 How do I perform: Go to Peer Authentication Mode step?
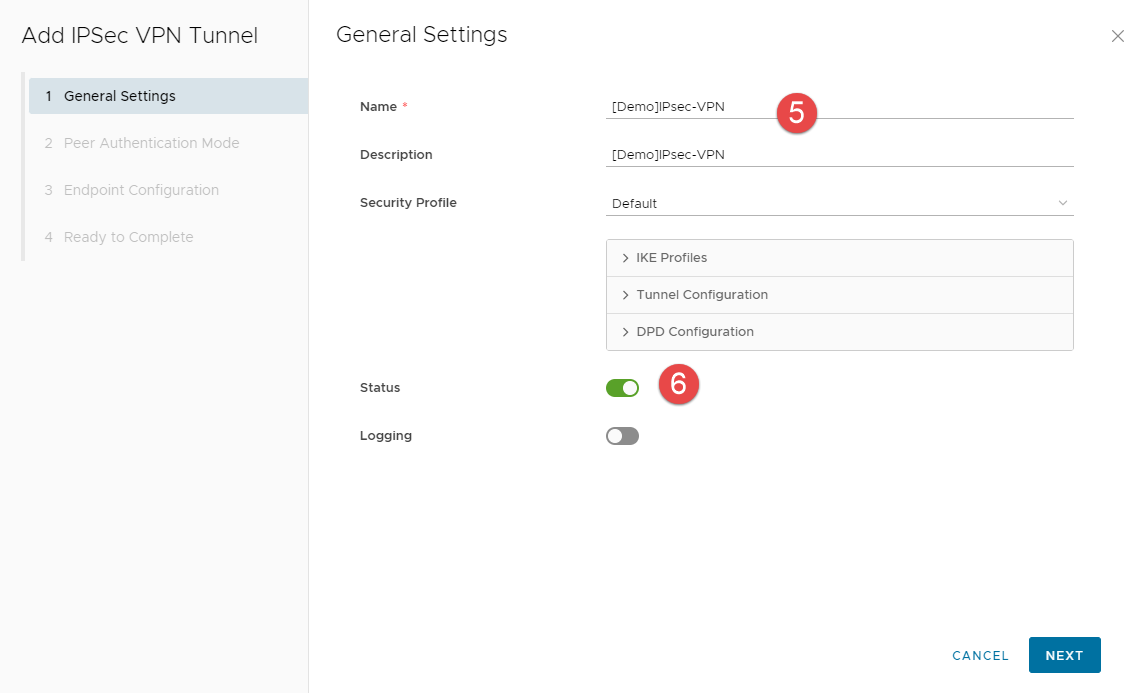tap(151, 143)
